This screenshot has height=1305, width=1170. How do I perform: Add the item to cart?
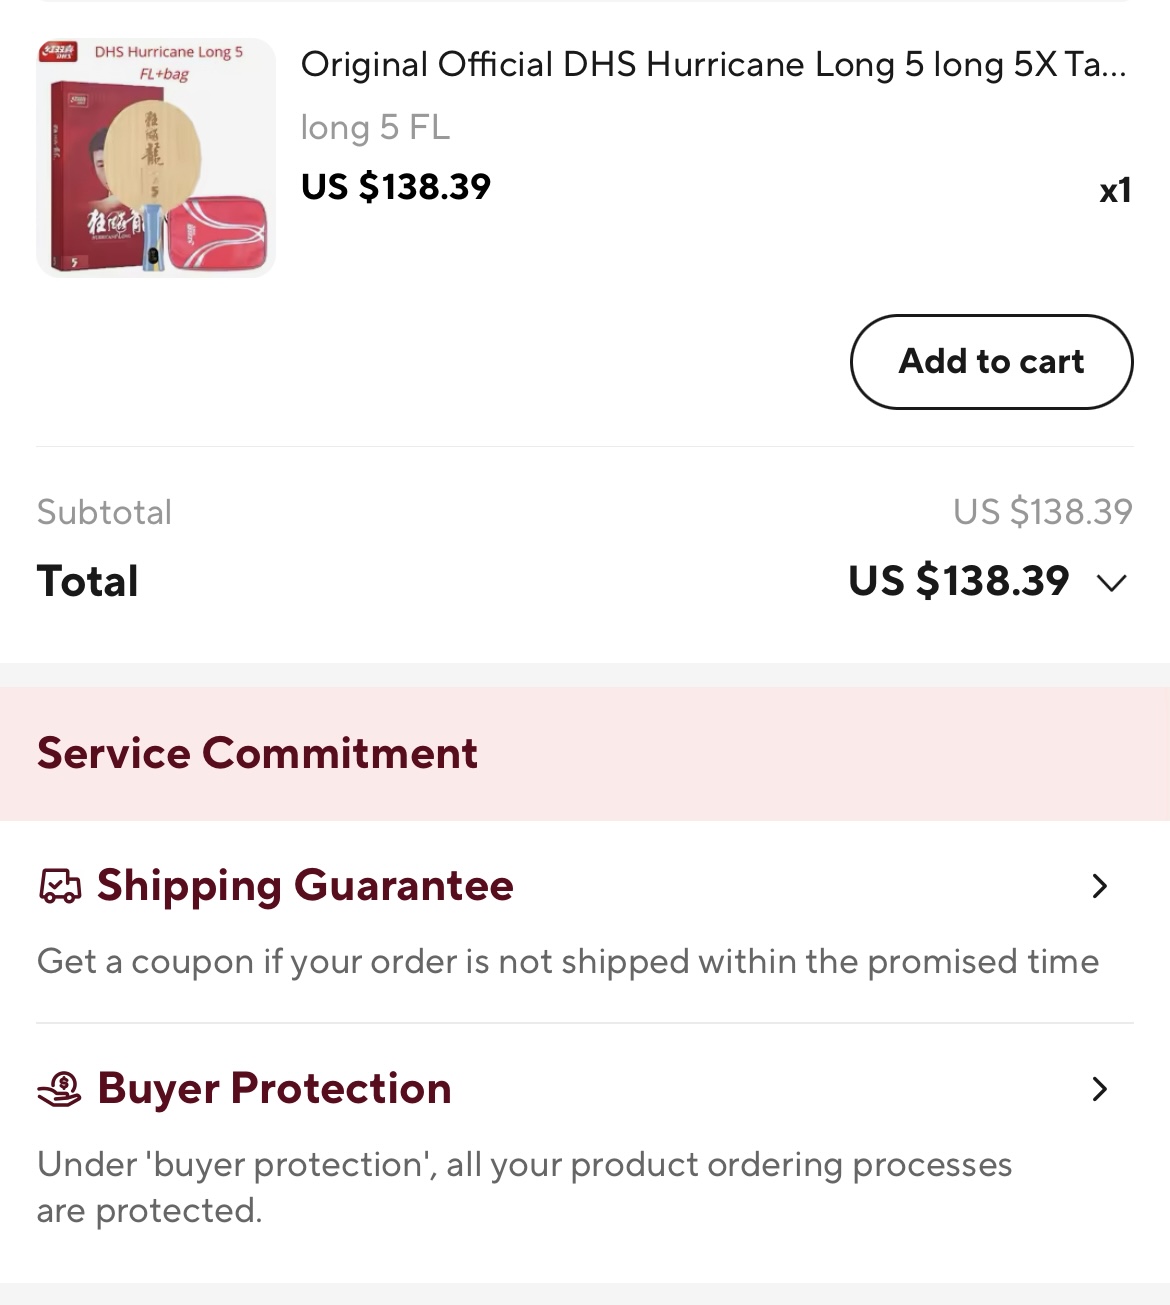pos(992,362)
